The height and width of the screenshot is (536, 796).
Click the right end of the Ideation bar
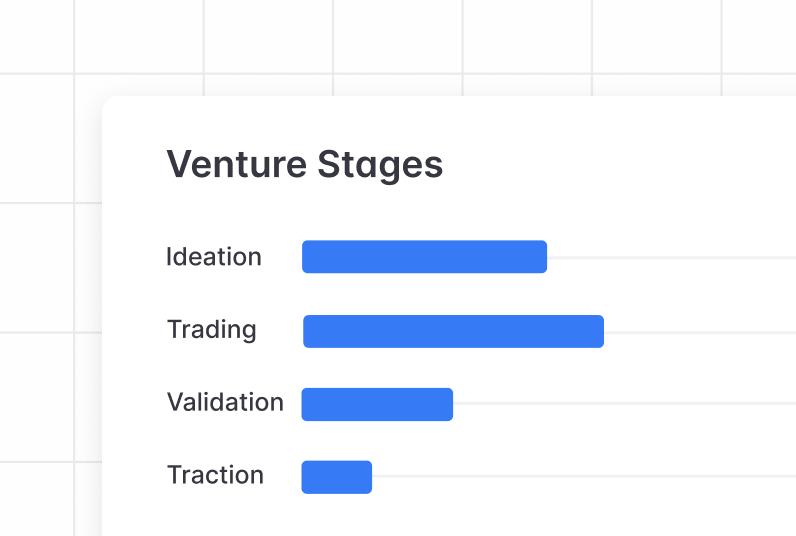542,257
